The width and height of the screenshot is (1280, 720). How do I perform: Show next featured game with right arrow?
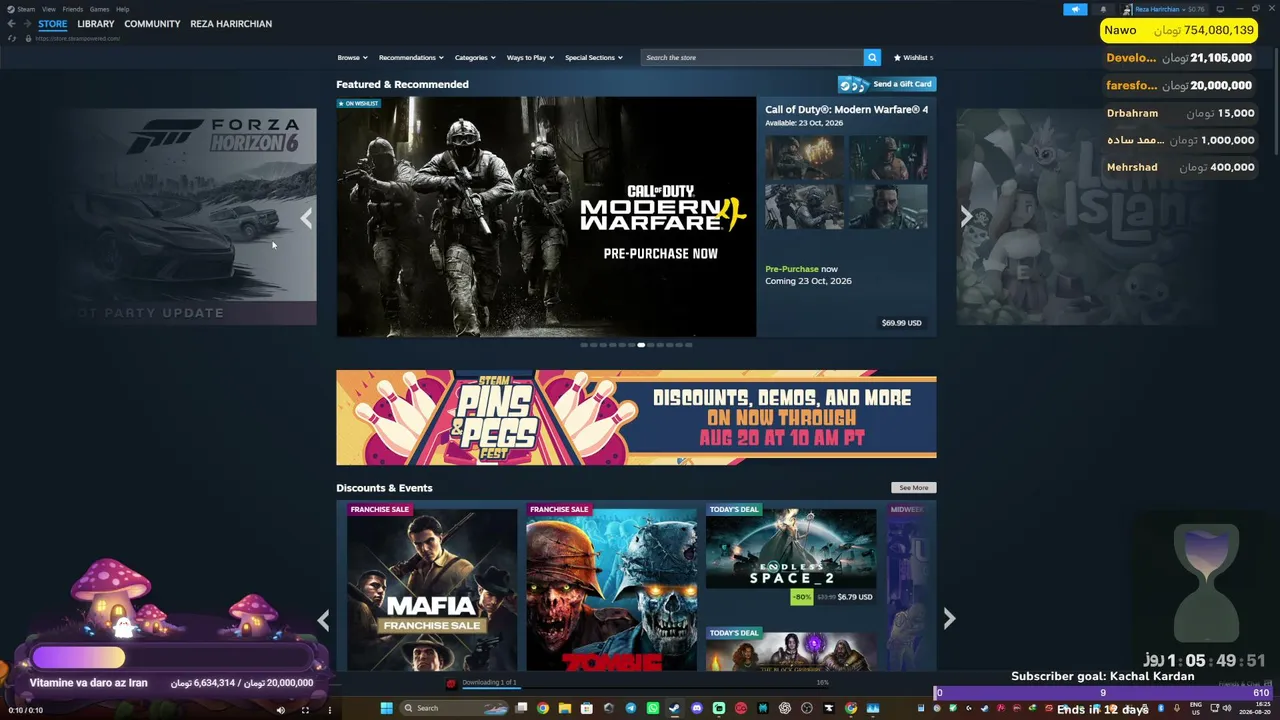[966, 218]
